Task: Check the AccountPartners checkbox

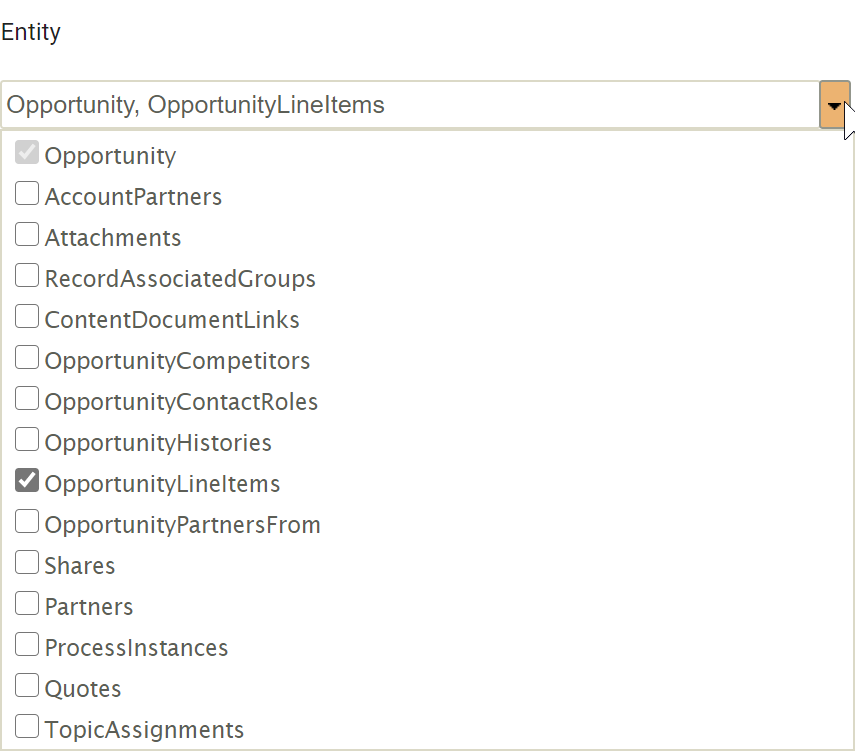Action: point(27,194)
